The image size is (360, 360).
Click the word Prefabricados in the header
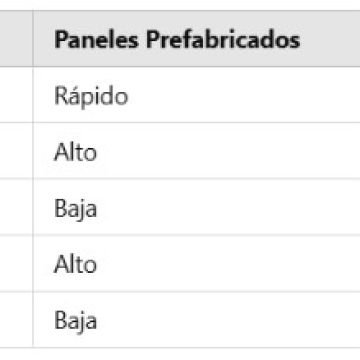(223, 40)
